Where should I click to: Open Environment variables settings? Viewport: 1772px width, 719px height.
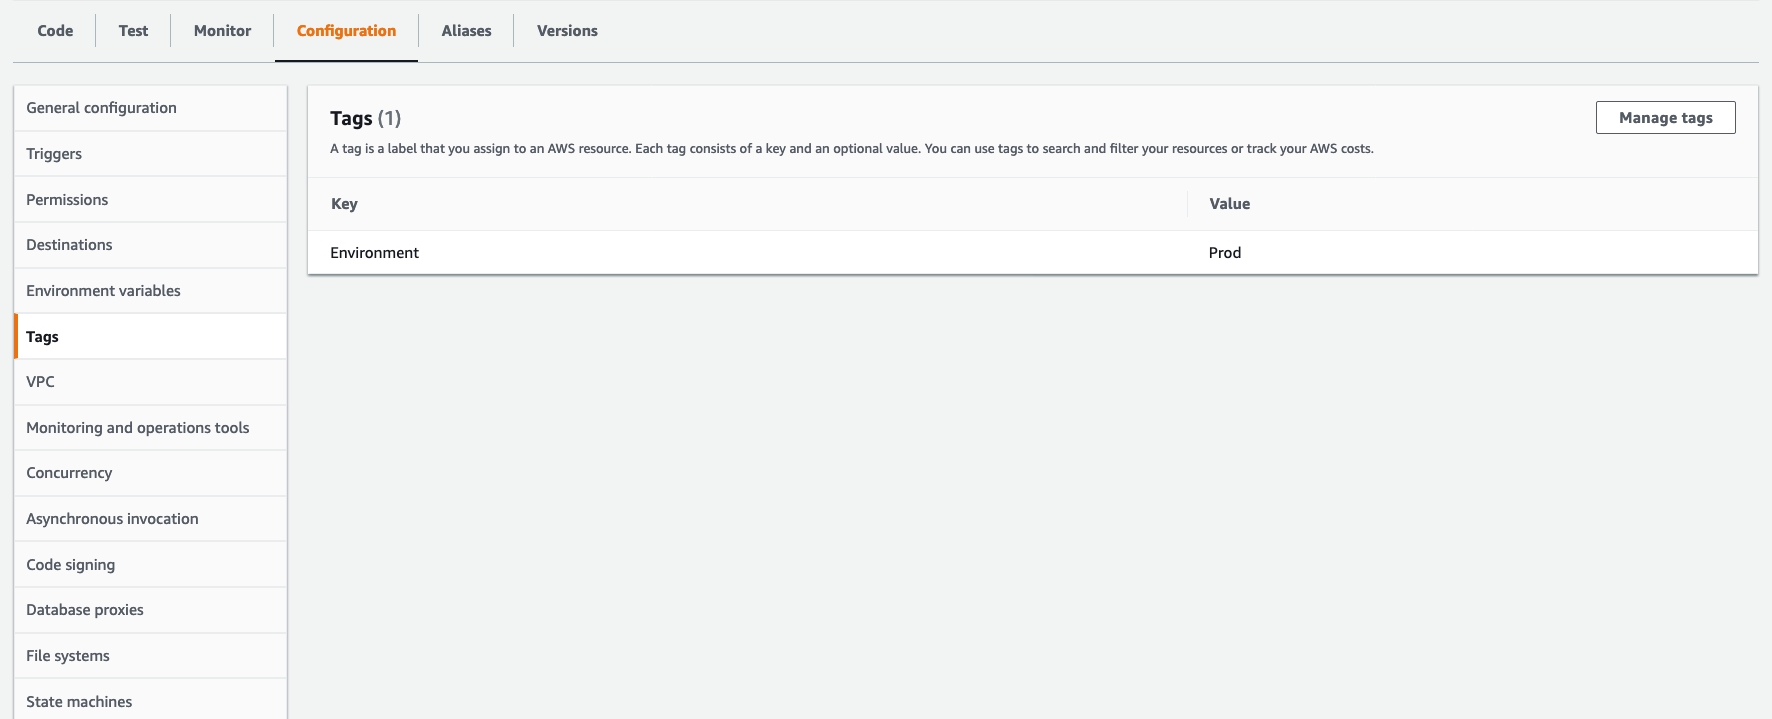pyautogui.click(x=103, y=290)
